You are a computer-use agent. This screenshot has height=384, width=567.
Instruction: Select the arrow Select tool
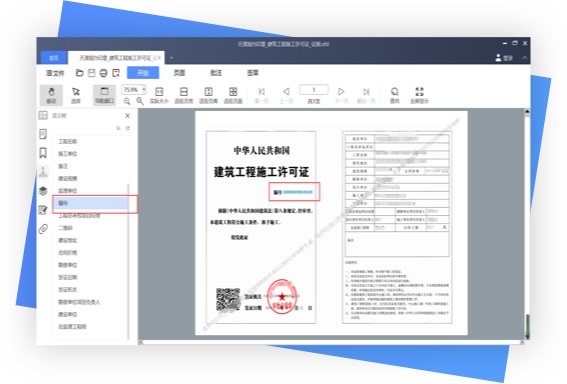[76, 95]
